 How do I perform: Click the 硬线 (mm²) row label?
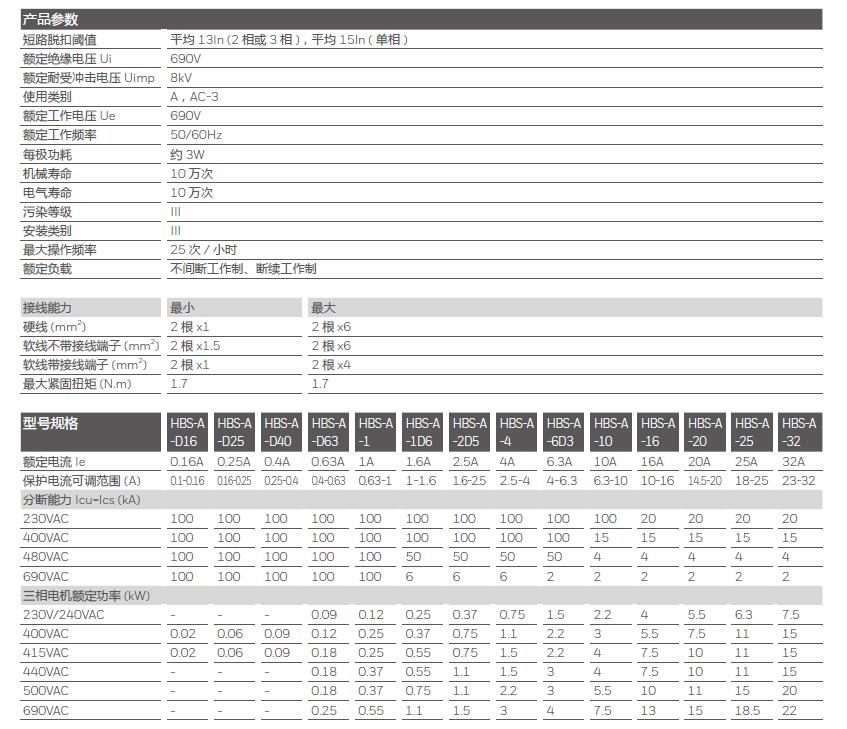click(x=54, y=327)
